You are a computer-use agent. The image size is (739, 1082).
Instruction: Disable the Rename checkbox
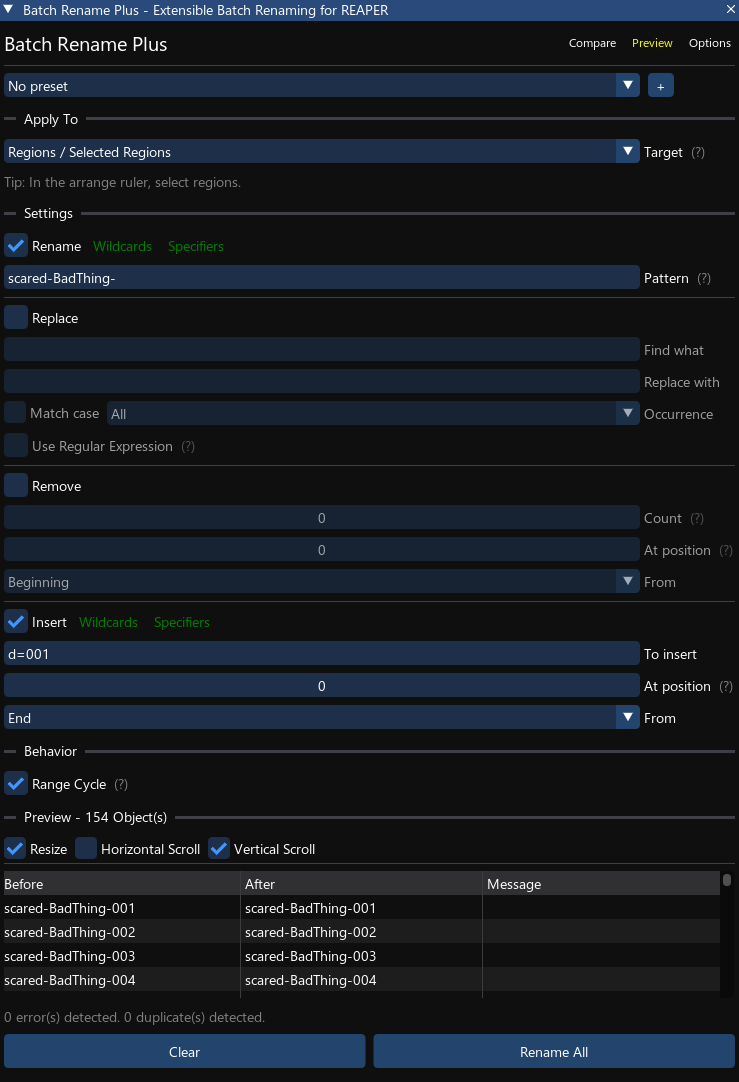coord(16,246)
